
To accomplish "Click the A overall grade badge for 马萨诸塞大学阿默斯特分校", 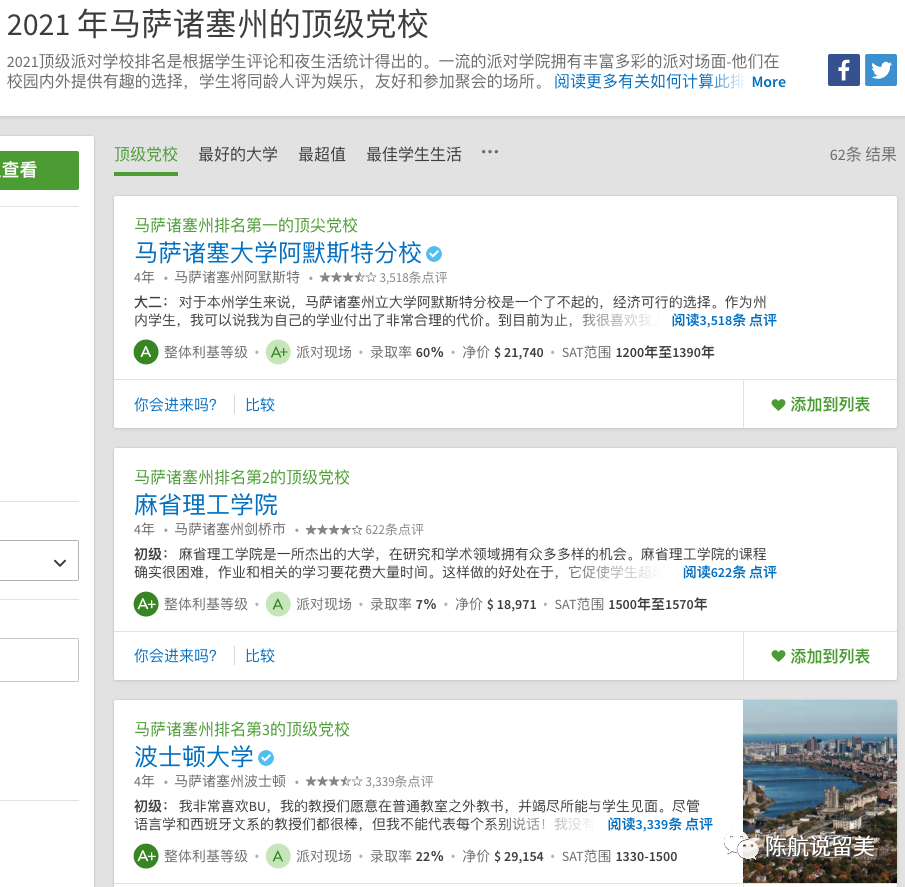I will coord(146,352).
